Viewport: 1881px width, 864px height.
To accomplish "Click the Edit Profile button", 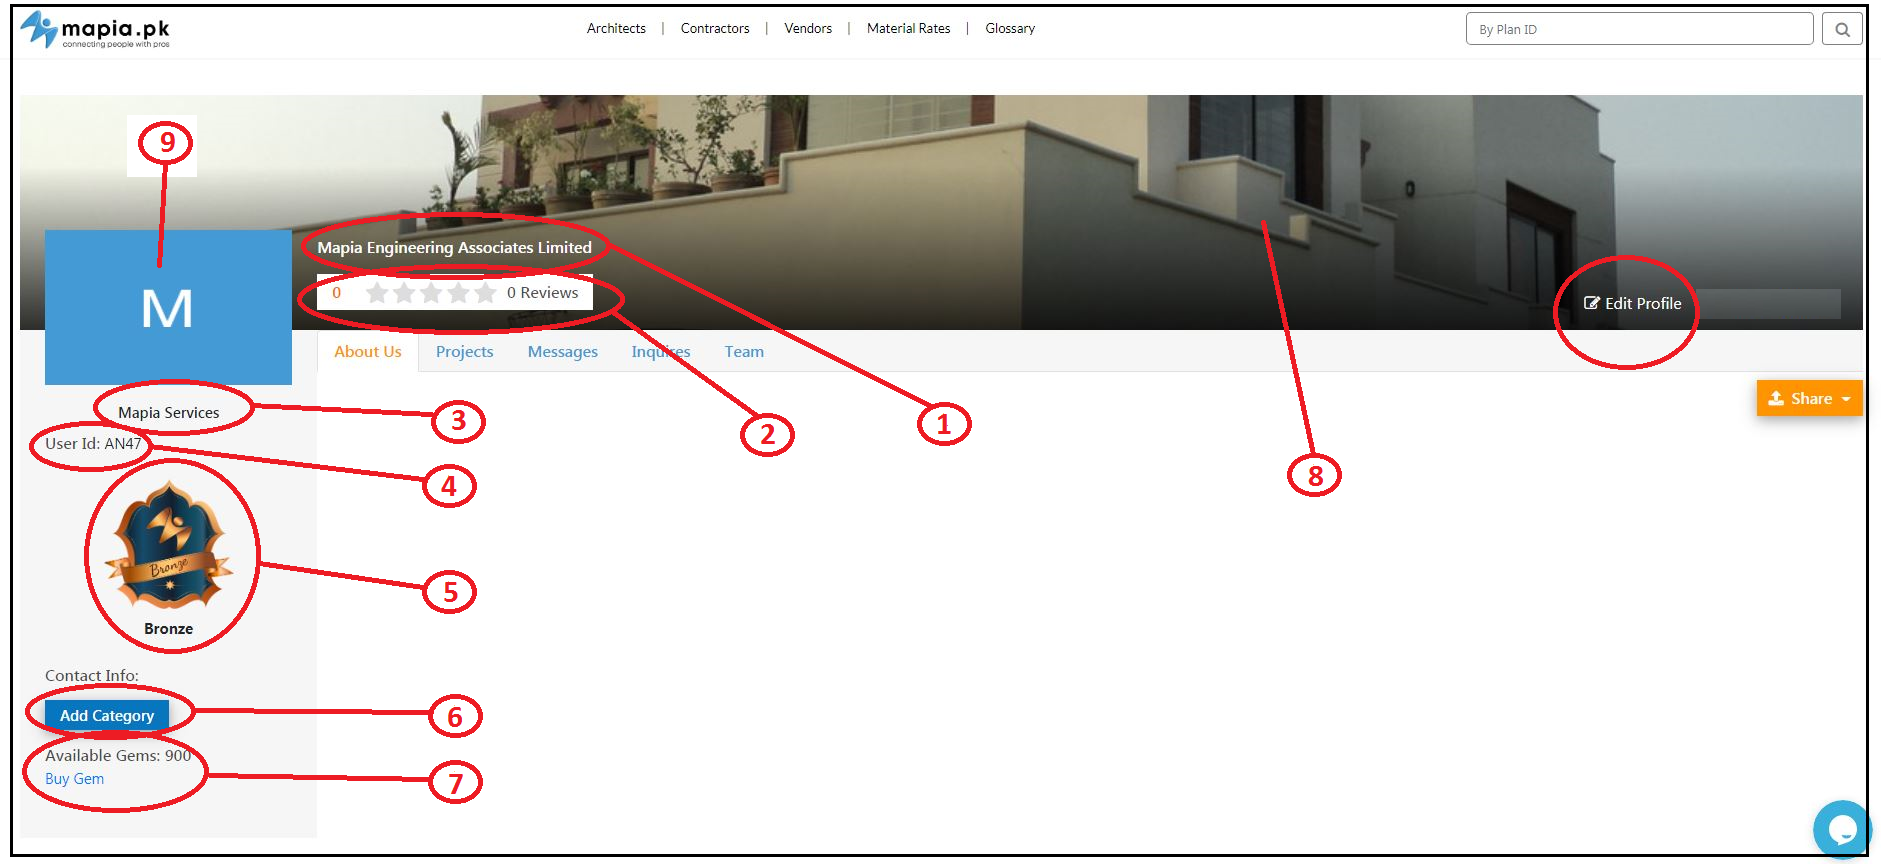I will click(1633, 303).
